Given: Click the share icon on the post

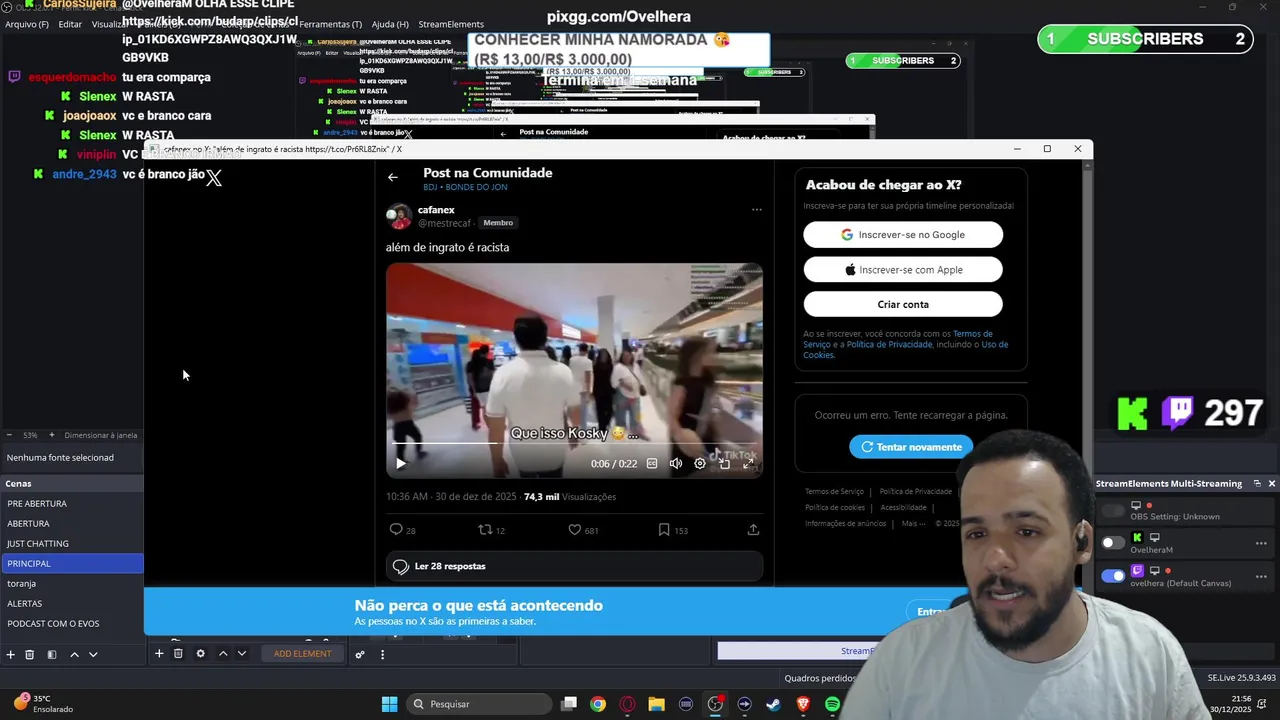Looking at the screenshot, I should (x=753, y=530).
